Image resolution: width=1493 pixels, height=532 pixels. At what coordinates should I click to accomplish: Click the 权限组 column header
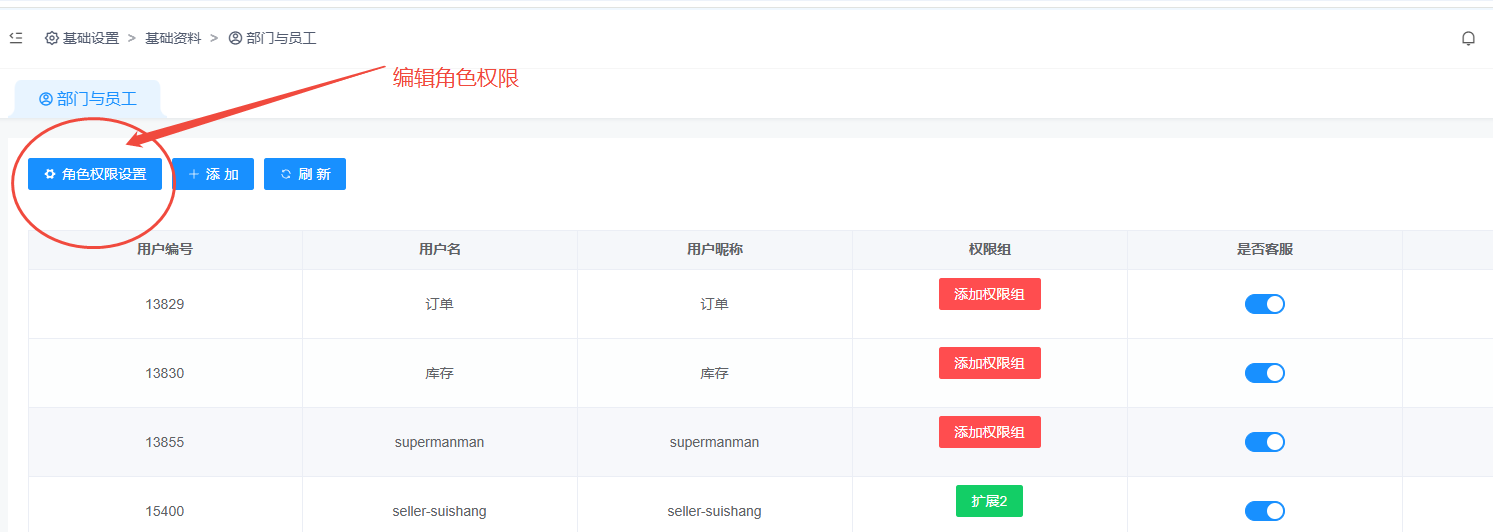point(989,249)
